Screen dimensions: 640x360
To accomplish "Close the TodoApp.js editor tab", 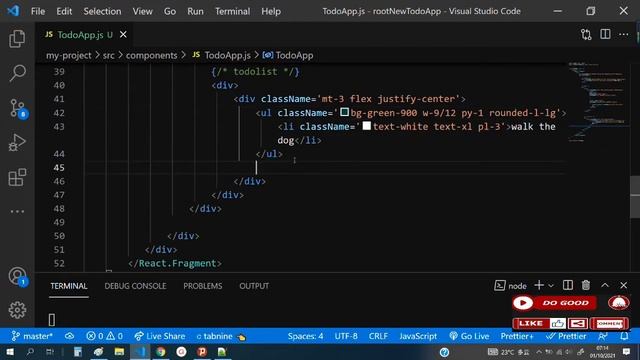I will (x=123, y=35).
